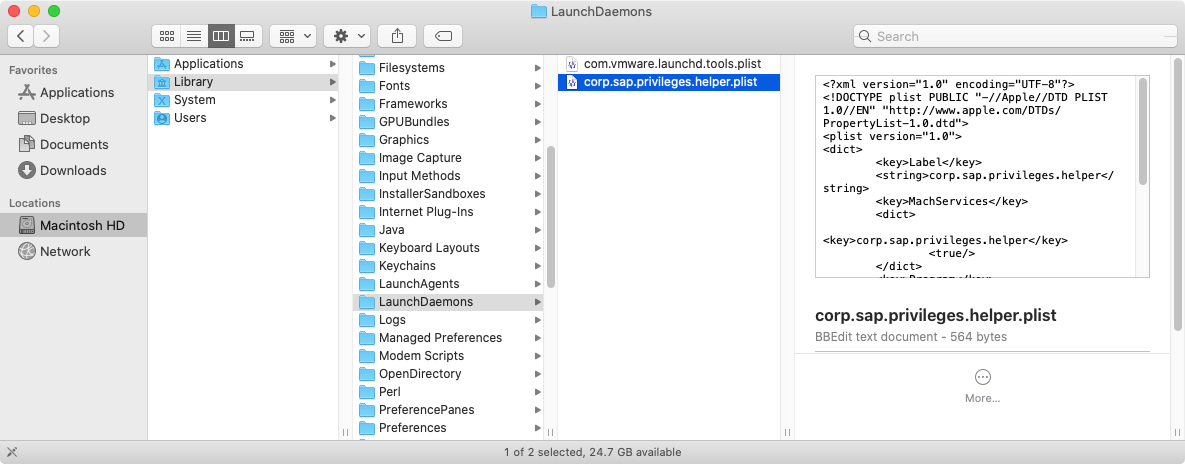Click into the Search field

click(x=1015, y=36)
